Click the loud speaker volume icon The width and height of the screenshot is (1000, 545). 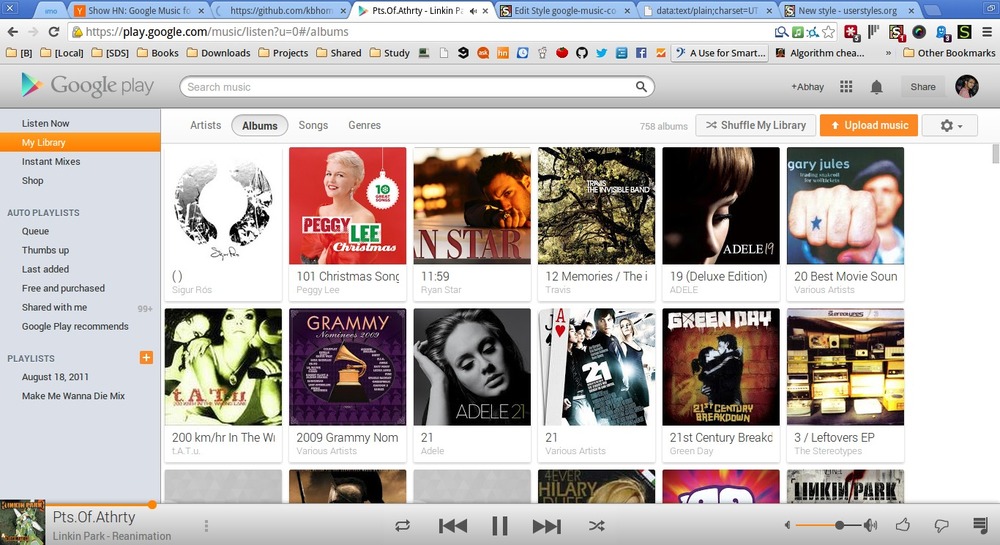tap(871, 525)
